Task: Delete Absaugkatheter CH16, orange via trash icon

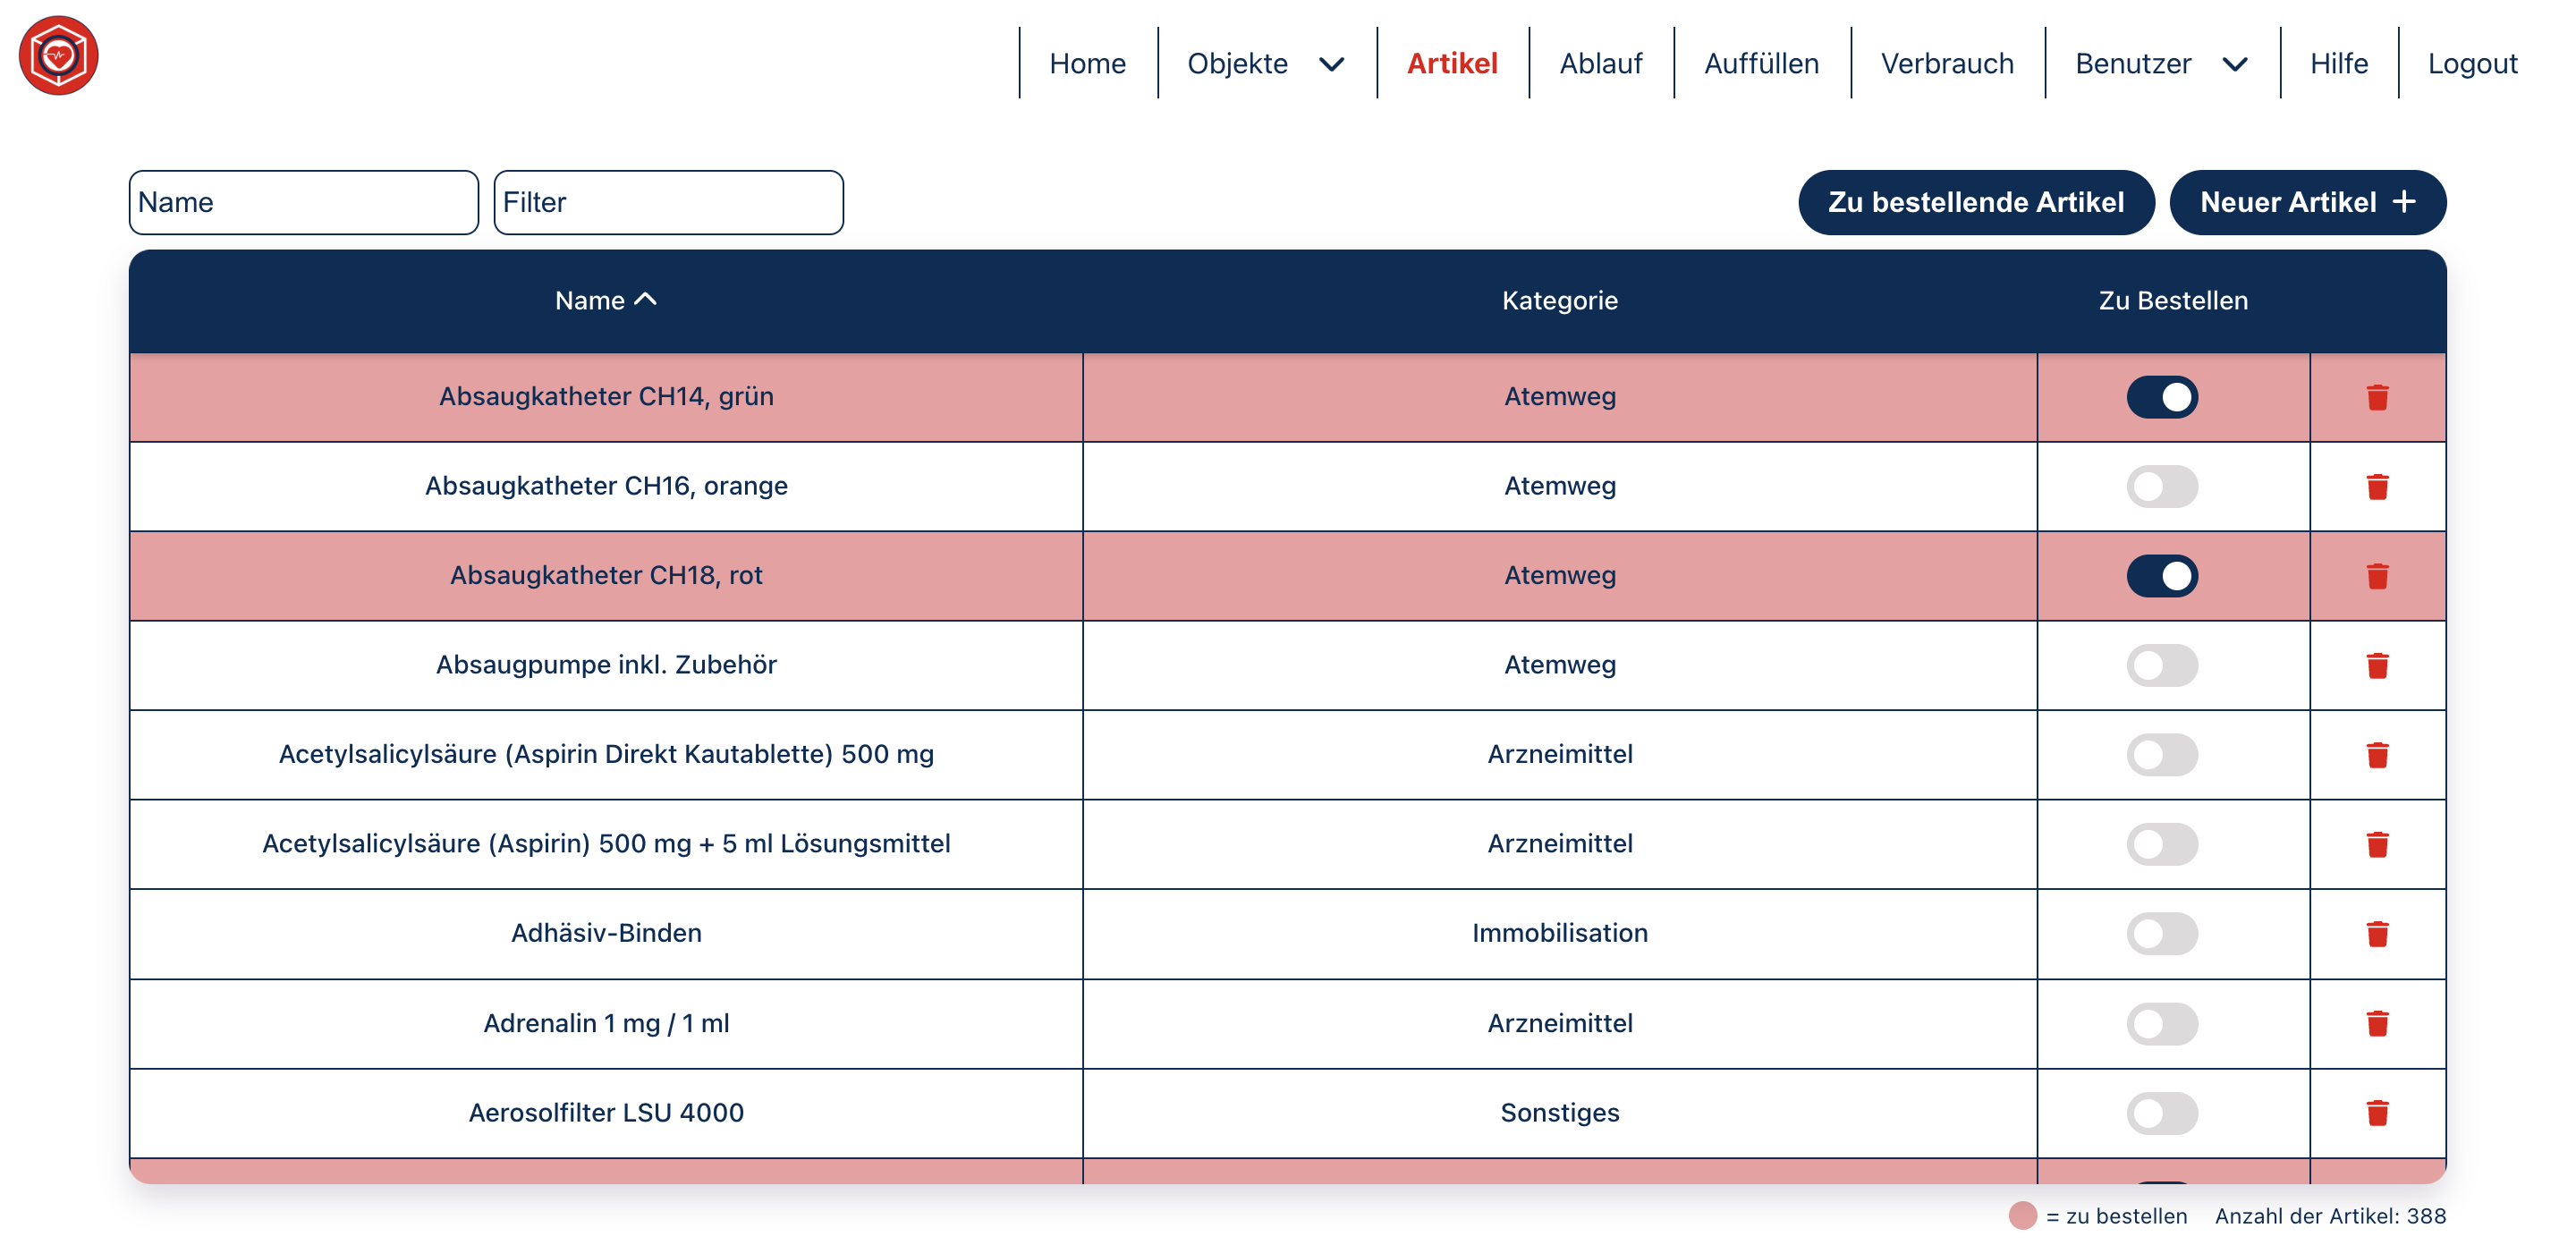Action: tap(2377, 487)
